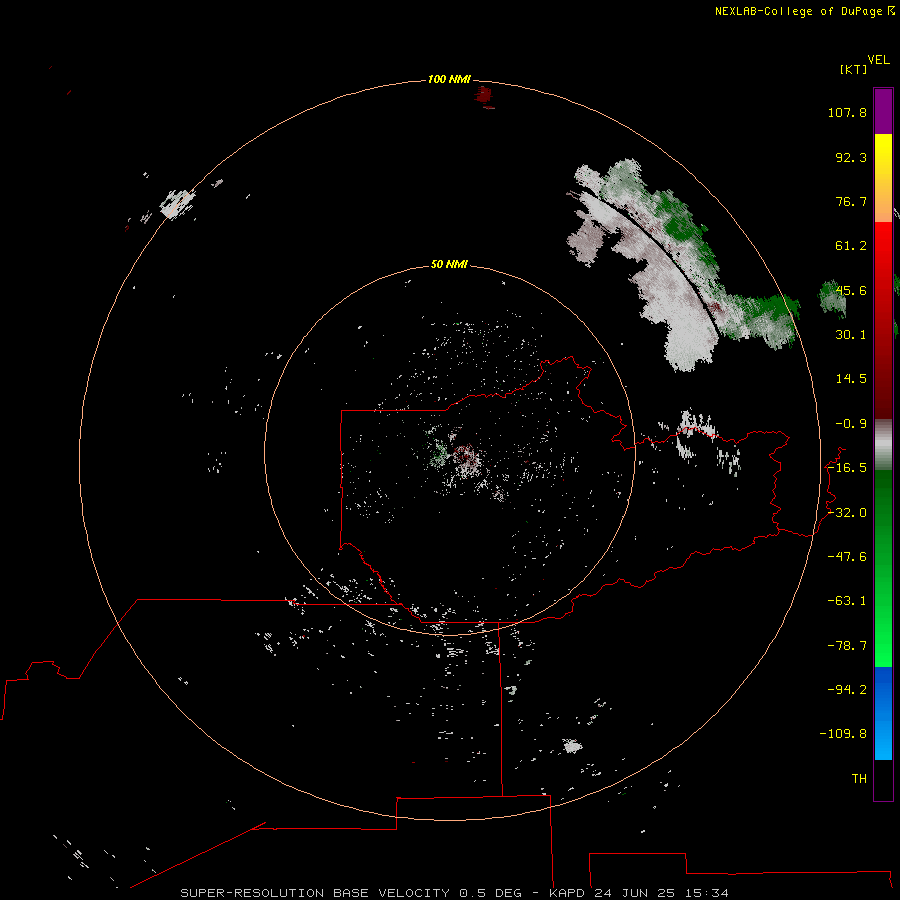Click the -109.8 velocity scale value
900x900 pixels.
pos(843,734)
